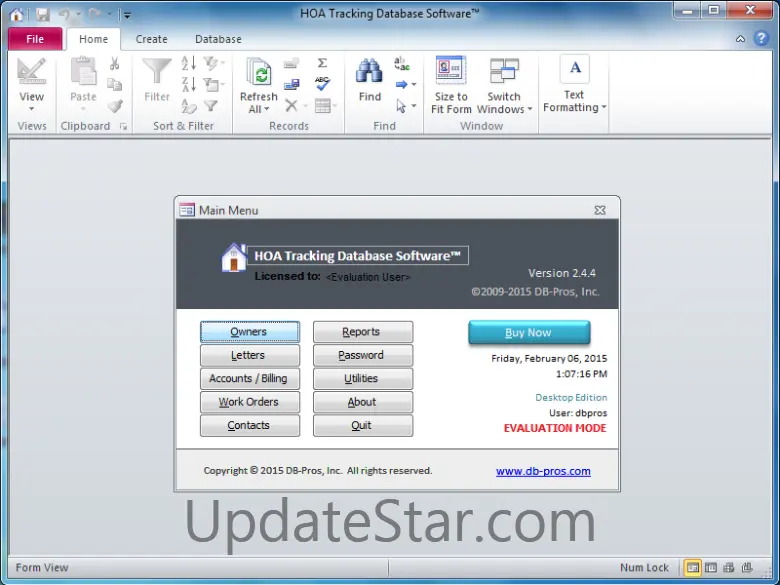This screenshot has width=780, height=585.
Task: Click the Save record icon
Action: pos(292,84)
